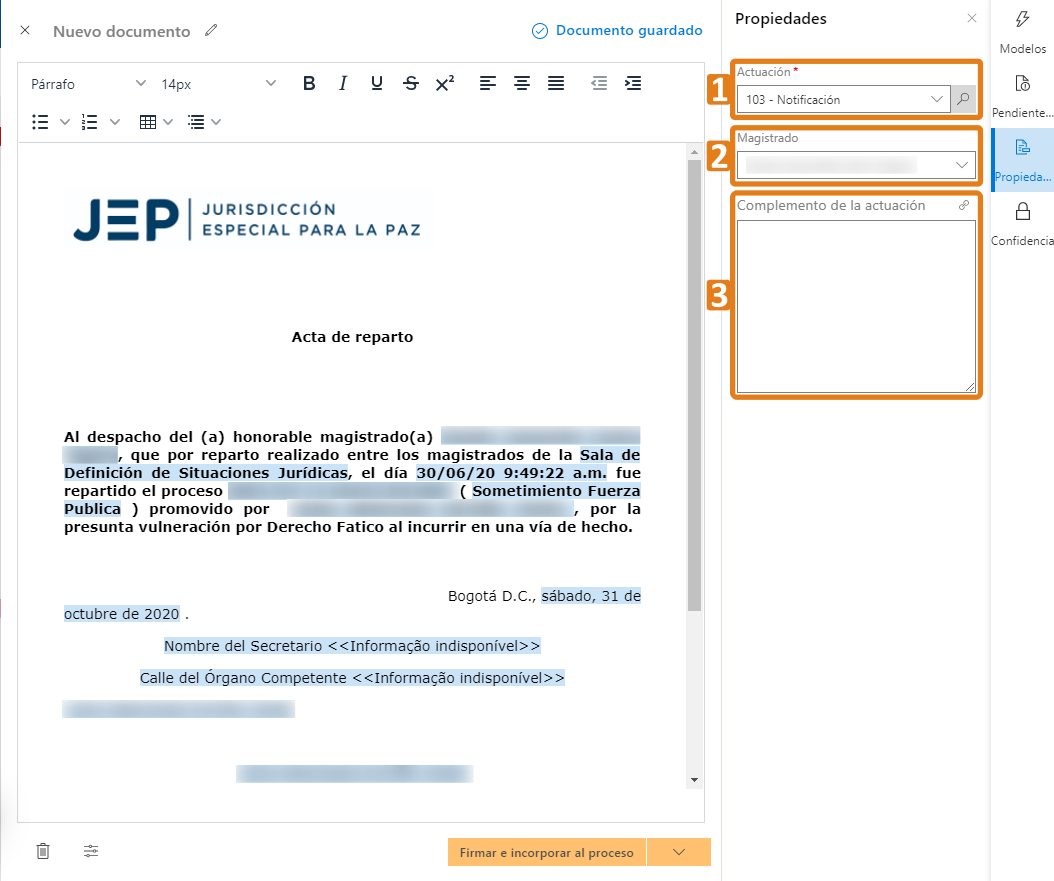Apply italic formatting to text
The height and width of the screenshot is (881, 1054).
pyautogui.click(x=343, y=84)
